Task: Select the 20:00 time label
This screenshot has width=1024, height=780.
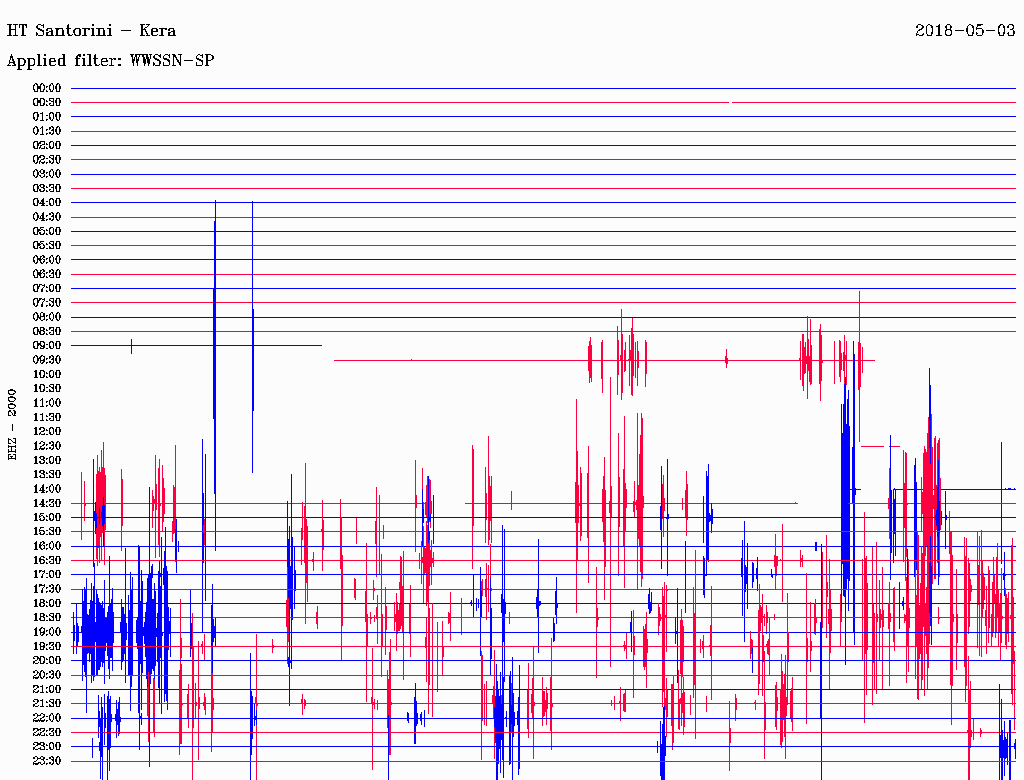Action: coord(47,660)
